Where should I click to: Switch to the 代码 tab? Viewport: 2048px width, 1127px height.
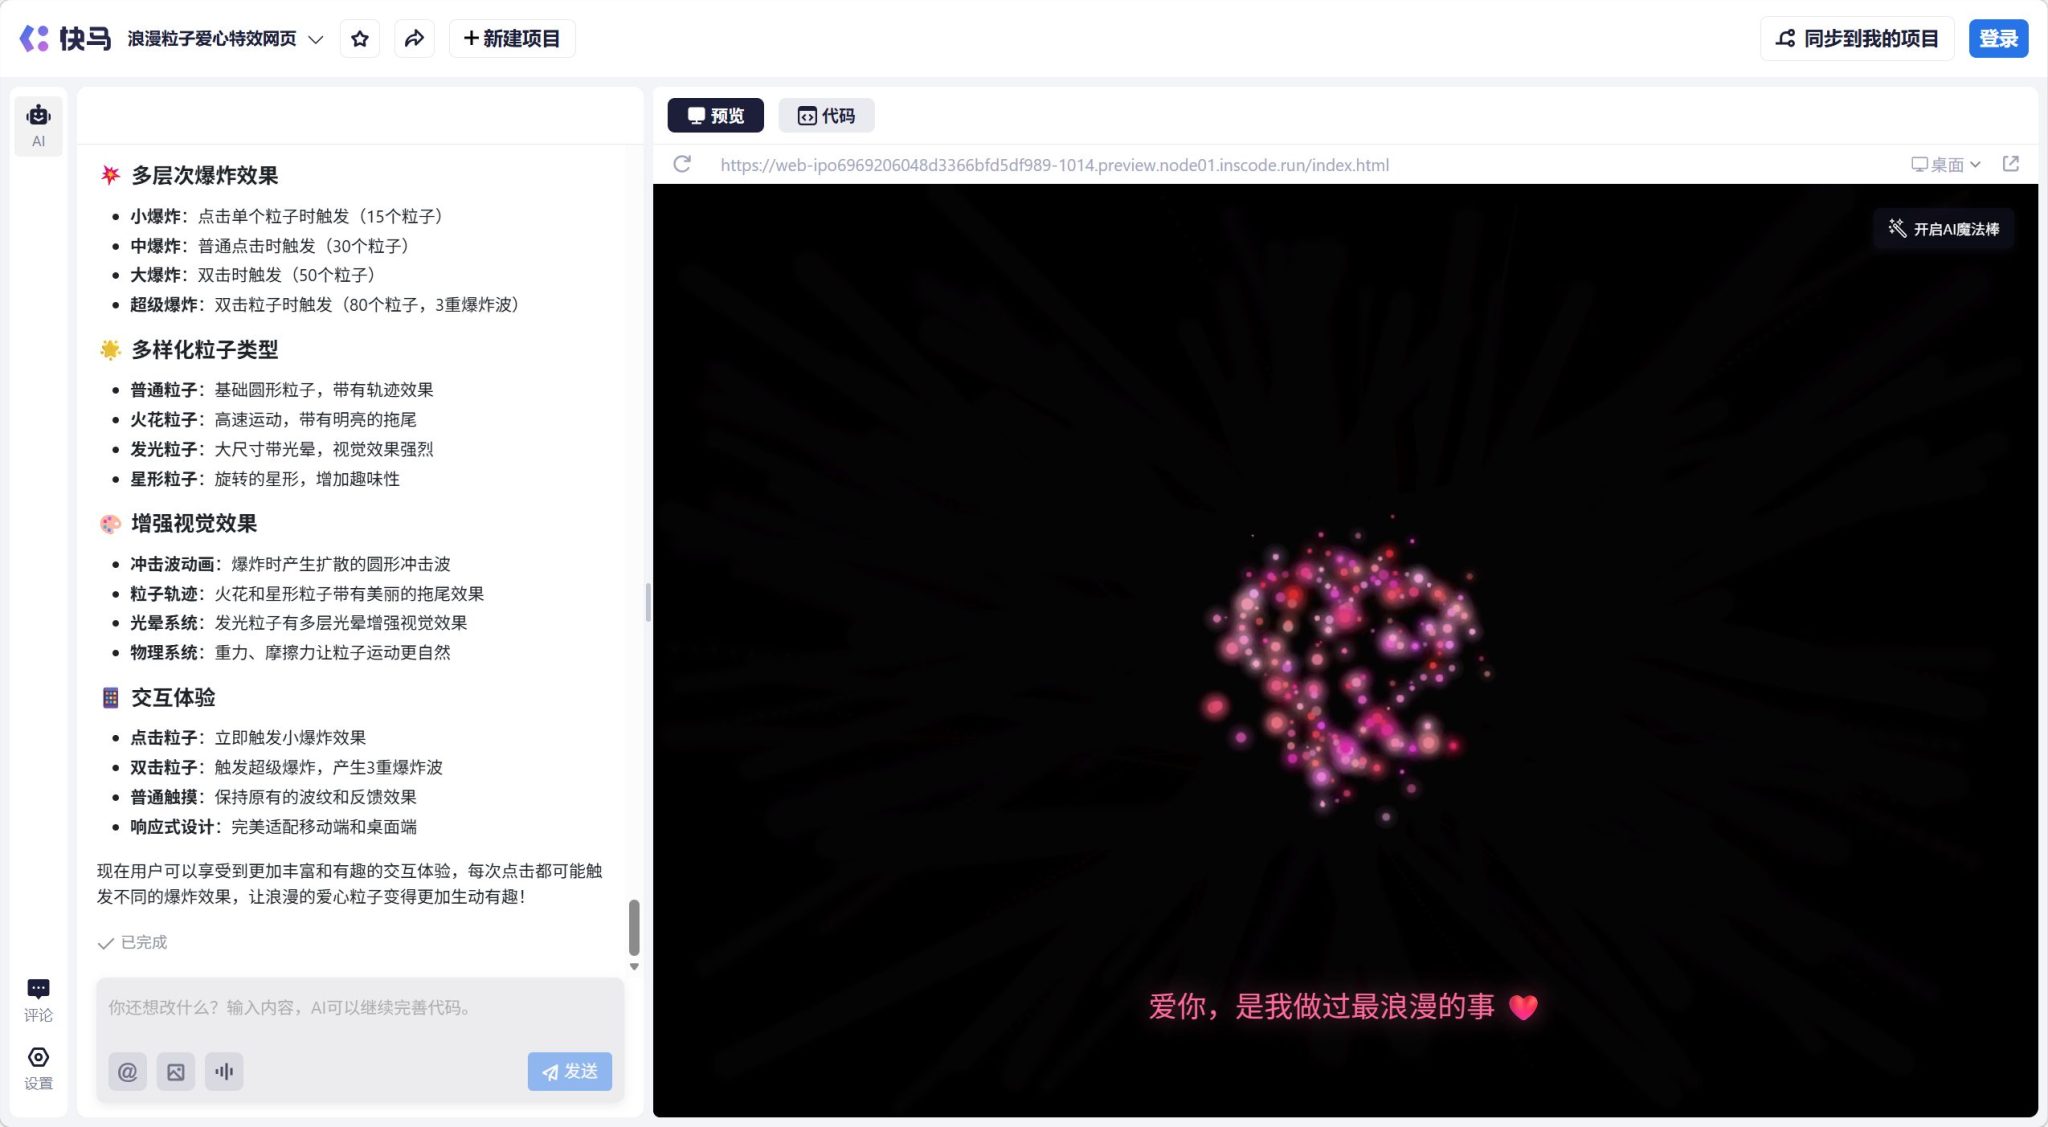click(825, 115)
